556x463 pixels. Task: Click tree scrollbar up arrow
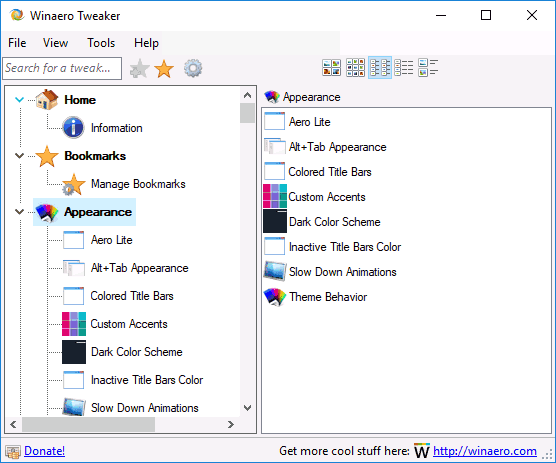pos(248,95)
